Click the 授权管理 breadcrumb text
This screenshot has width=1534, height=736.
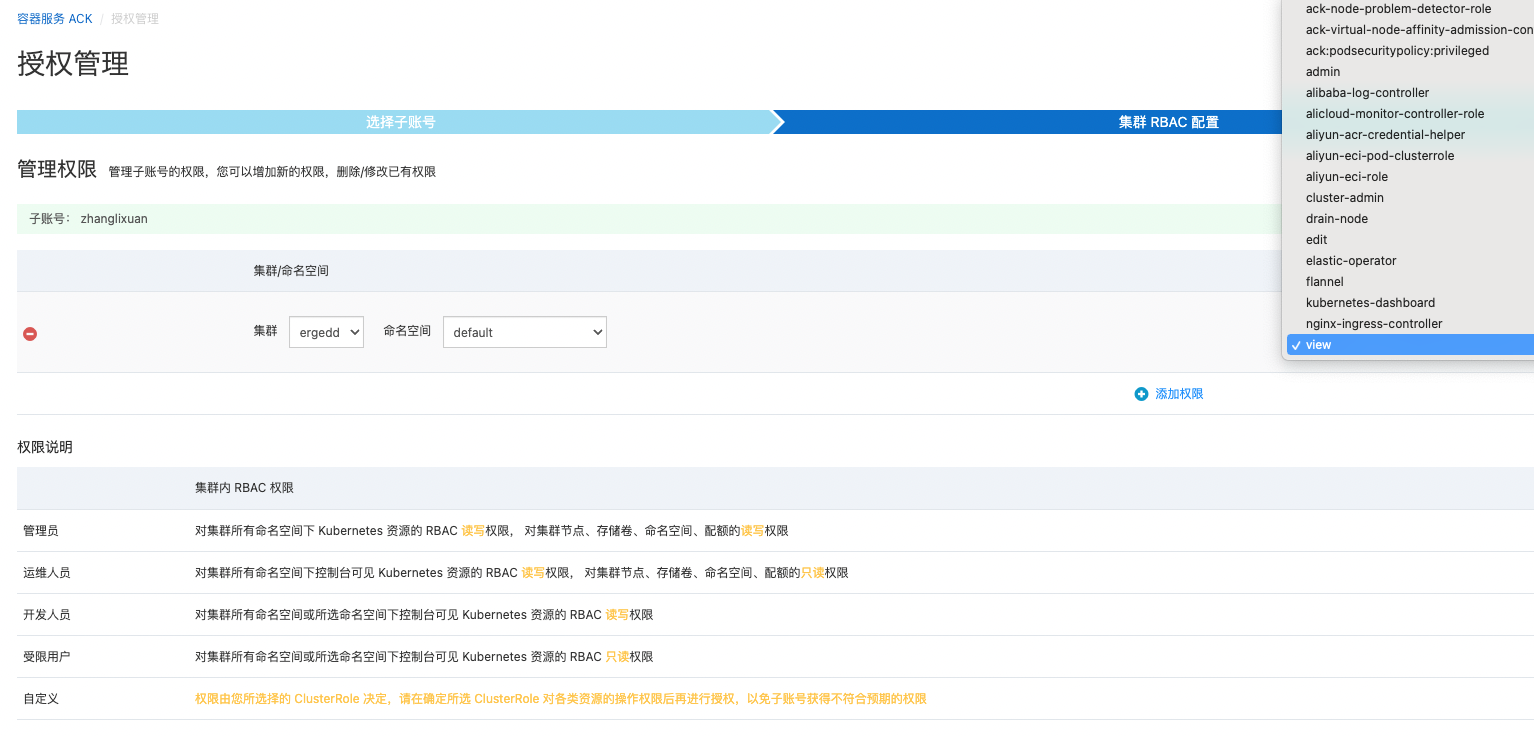click(x=135, y=19)
